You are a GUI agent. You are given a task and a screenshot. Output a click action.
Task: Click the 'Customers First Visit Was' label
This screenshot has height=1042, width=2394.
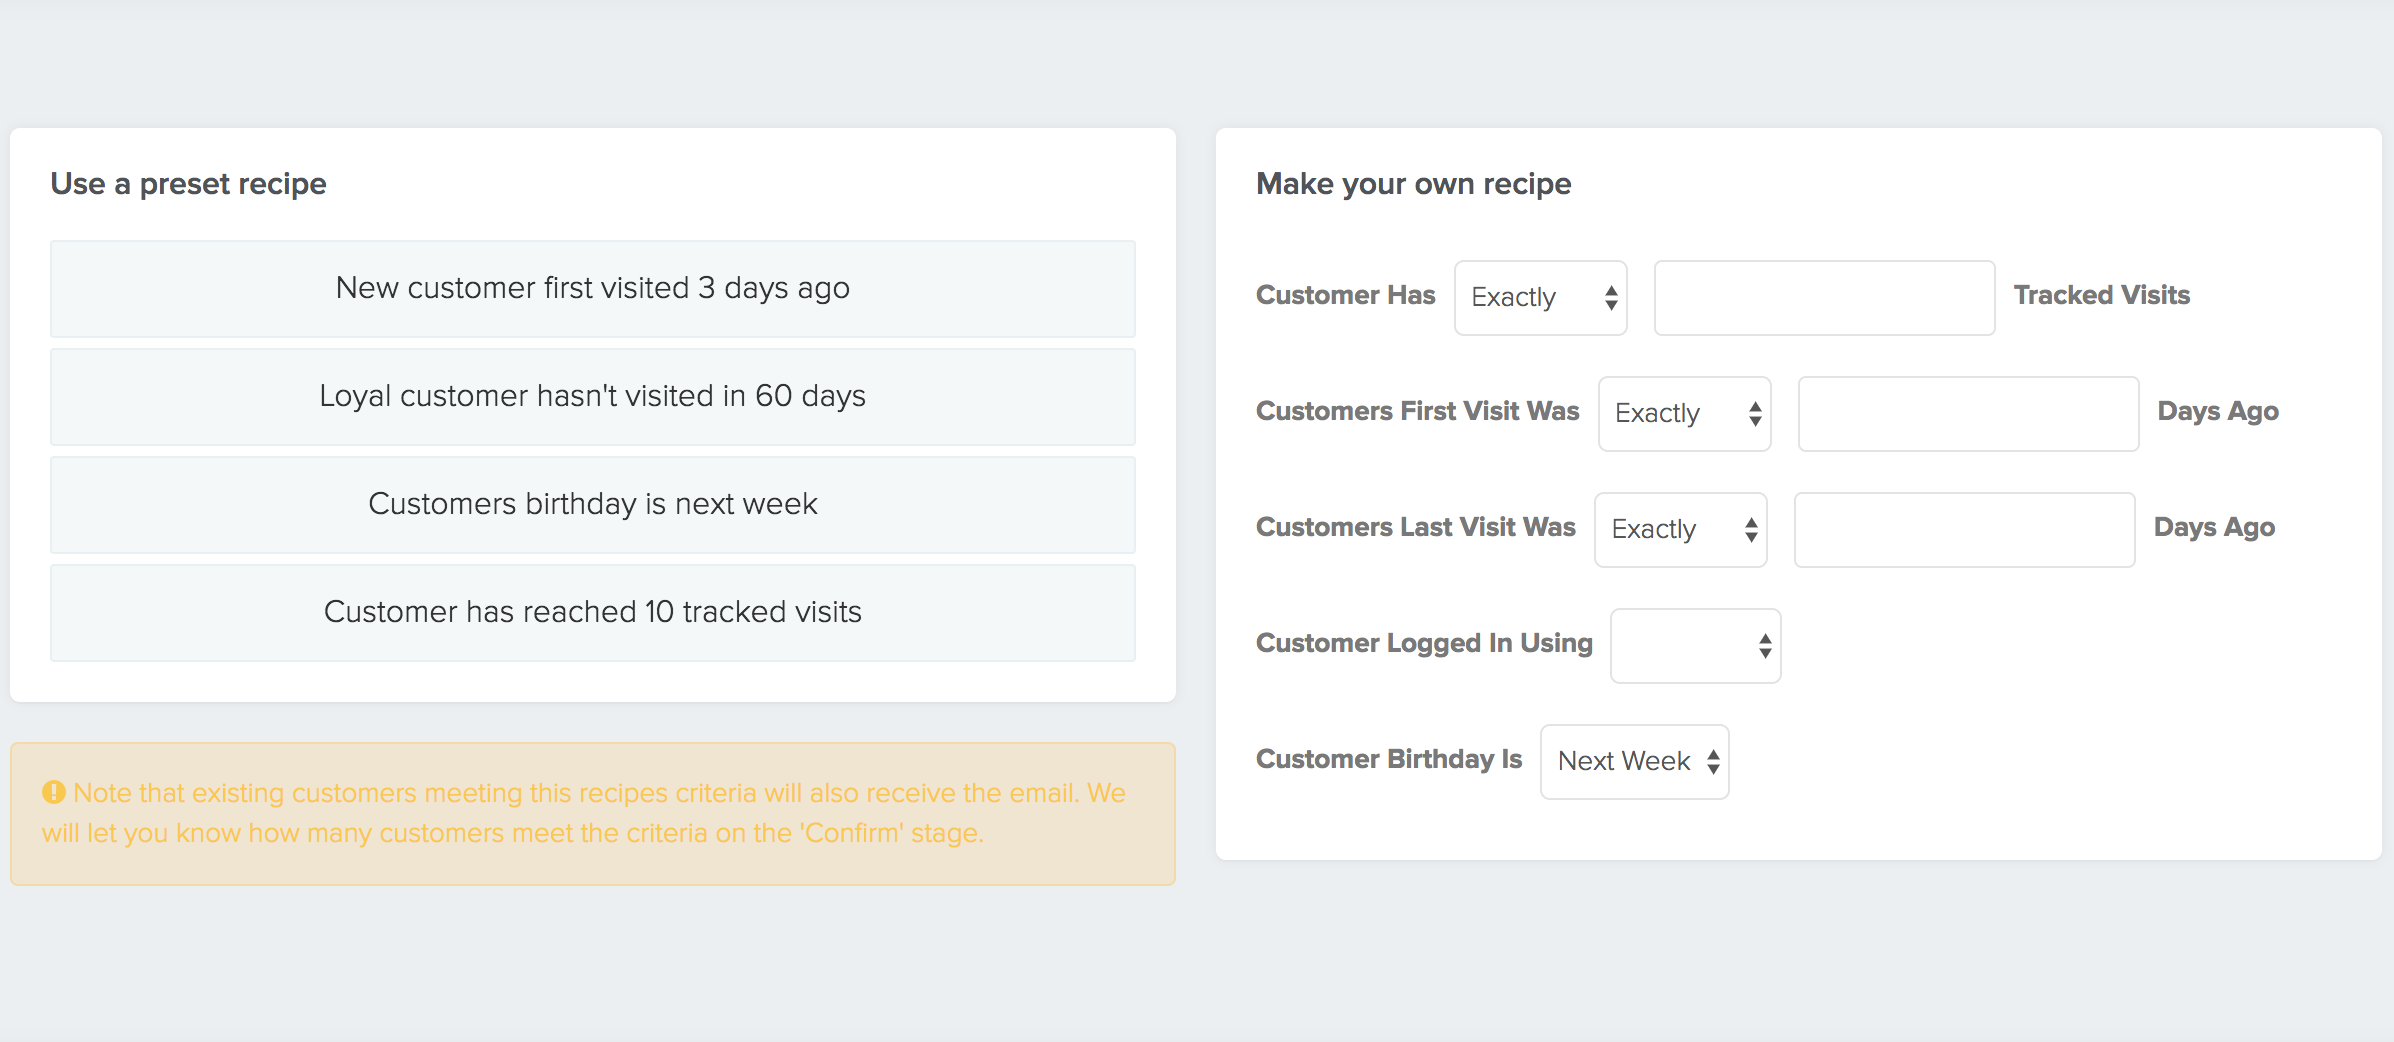(1417, 411)
